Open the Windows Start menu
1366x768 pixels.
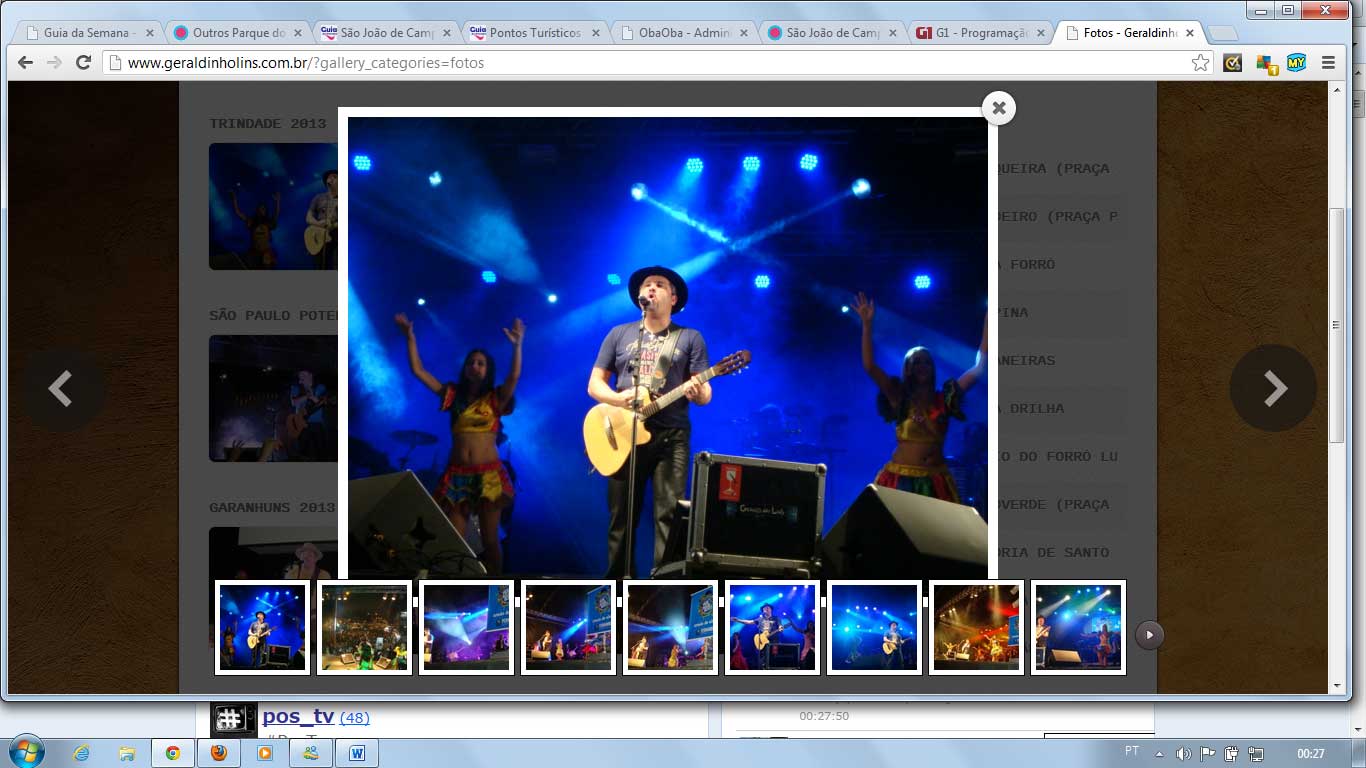[27, 751]
